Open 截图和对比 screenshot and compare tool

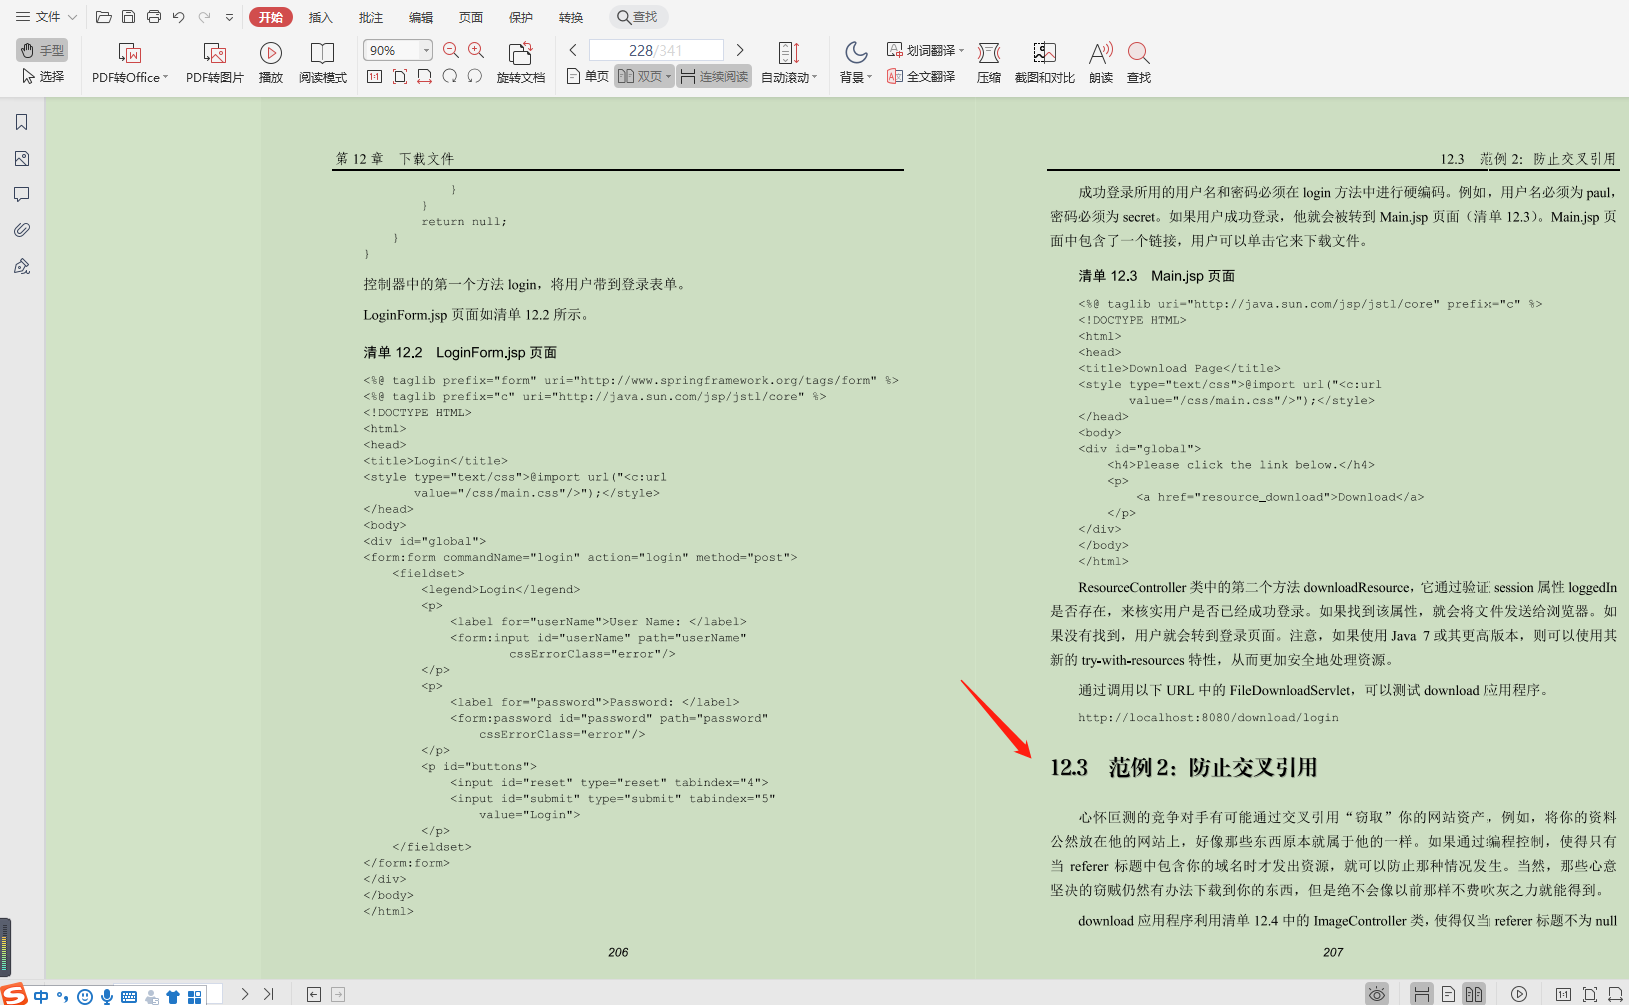click(x=1045, y=62)
